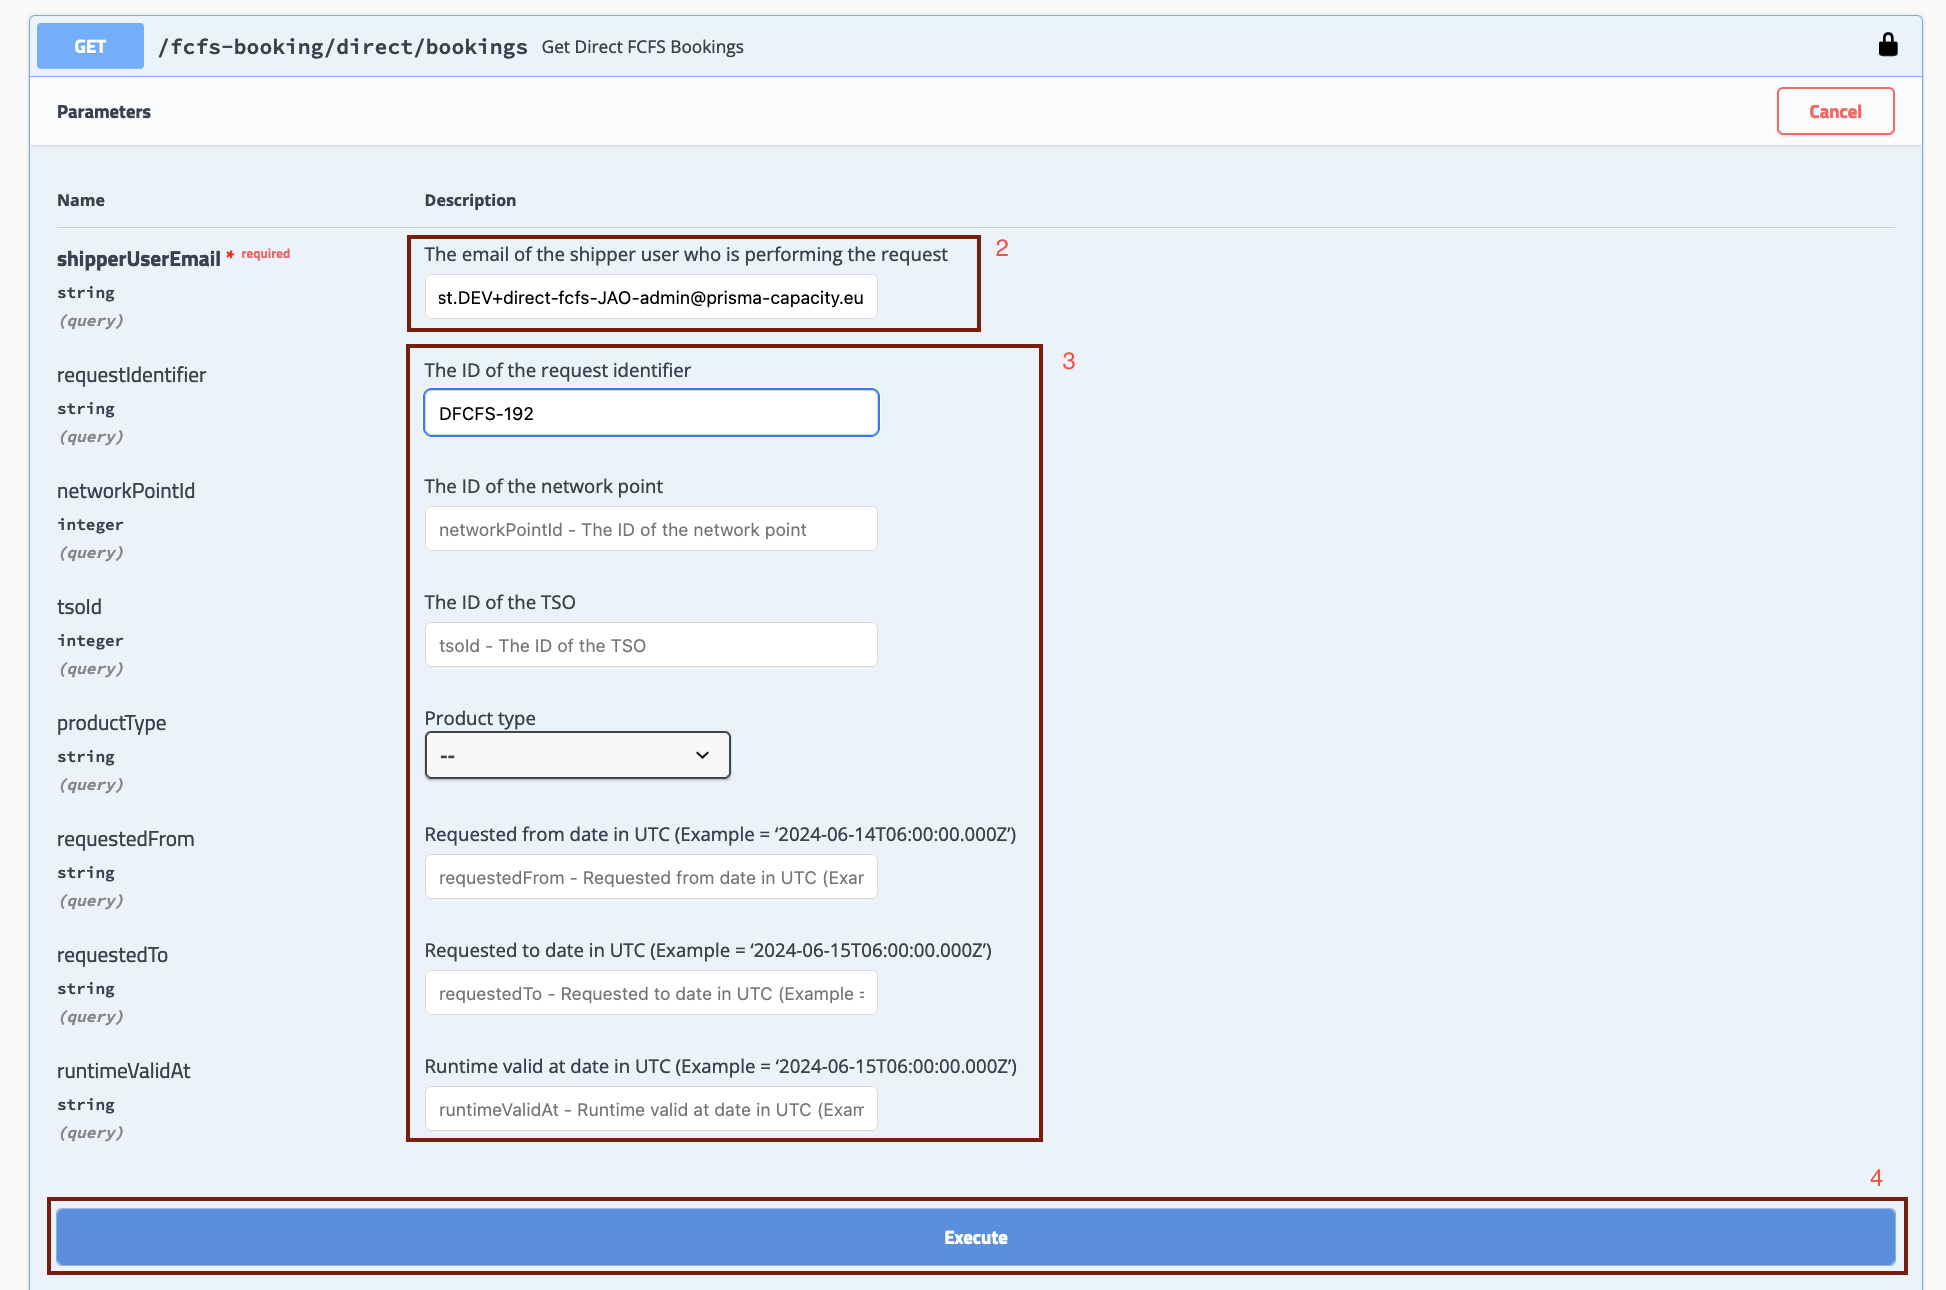Click the requestedFrom date input field
Image resolution: width=1946 pixels, height=1290 pixels.
[651, 877]
